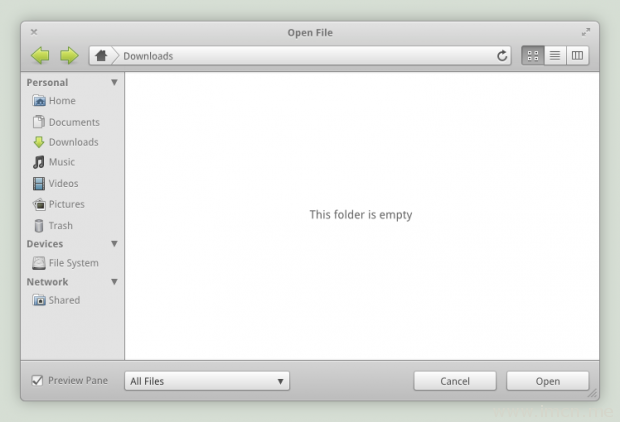Click the green back arrow

pos(40,56)
